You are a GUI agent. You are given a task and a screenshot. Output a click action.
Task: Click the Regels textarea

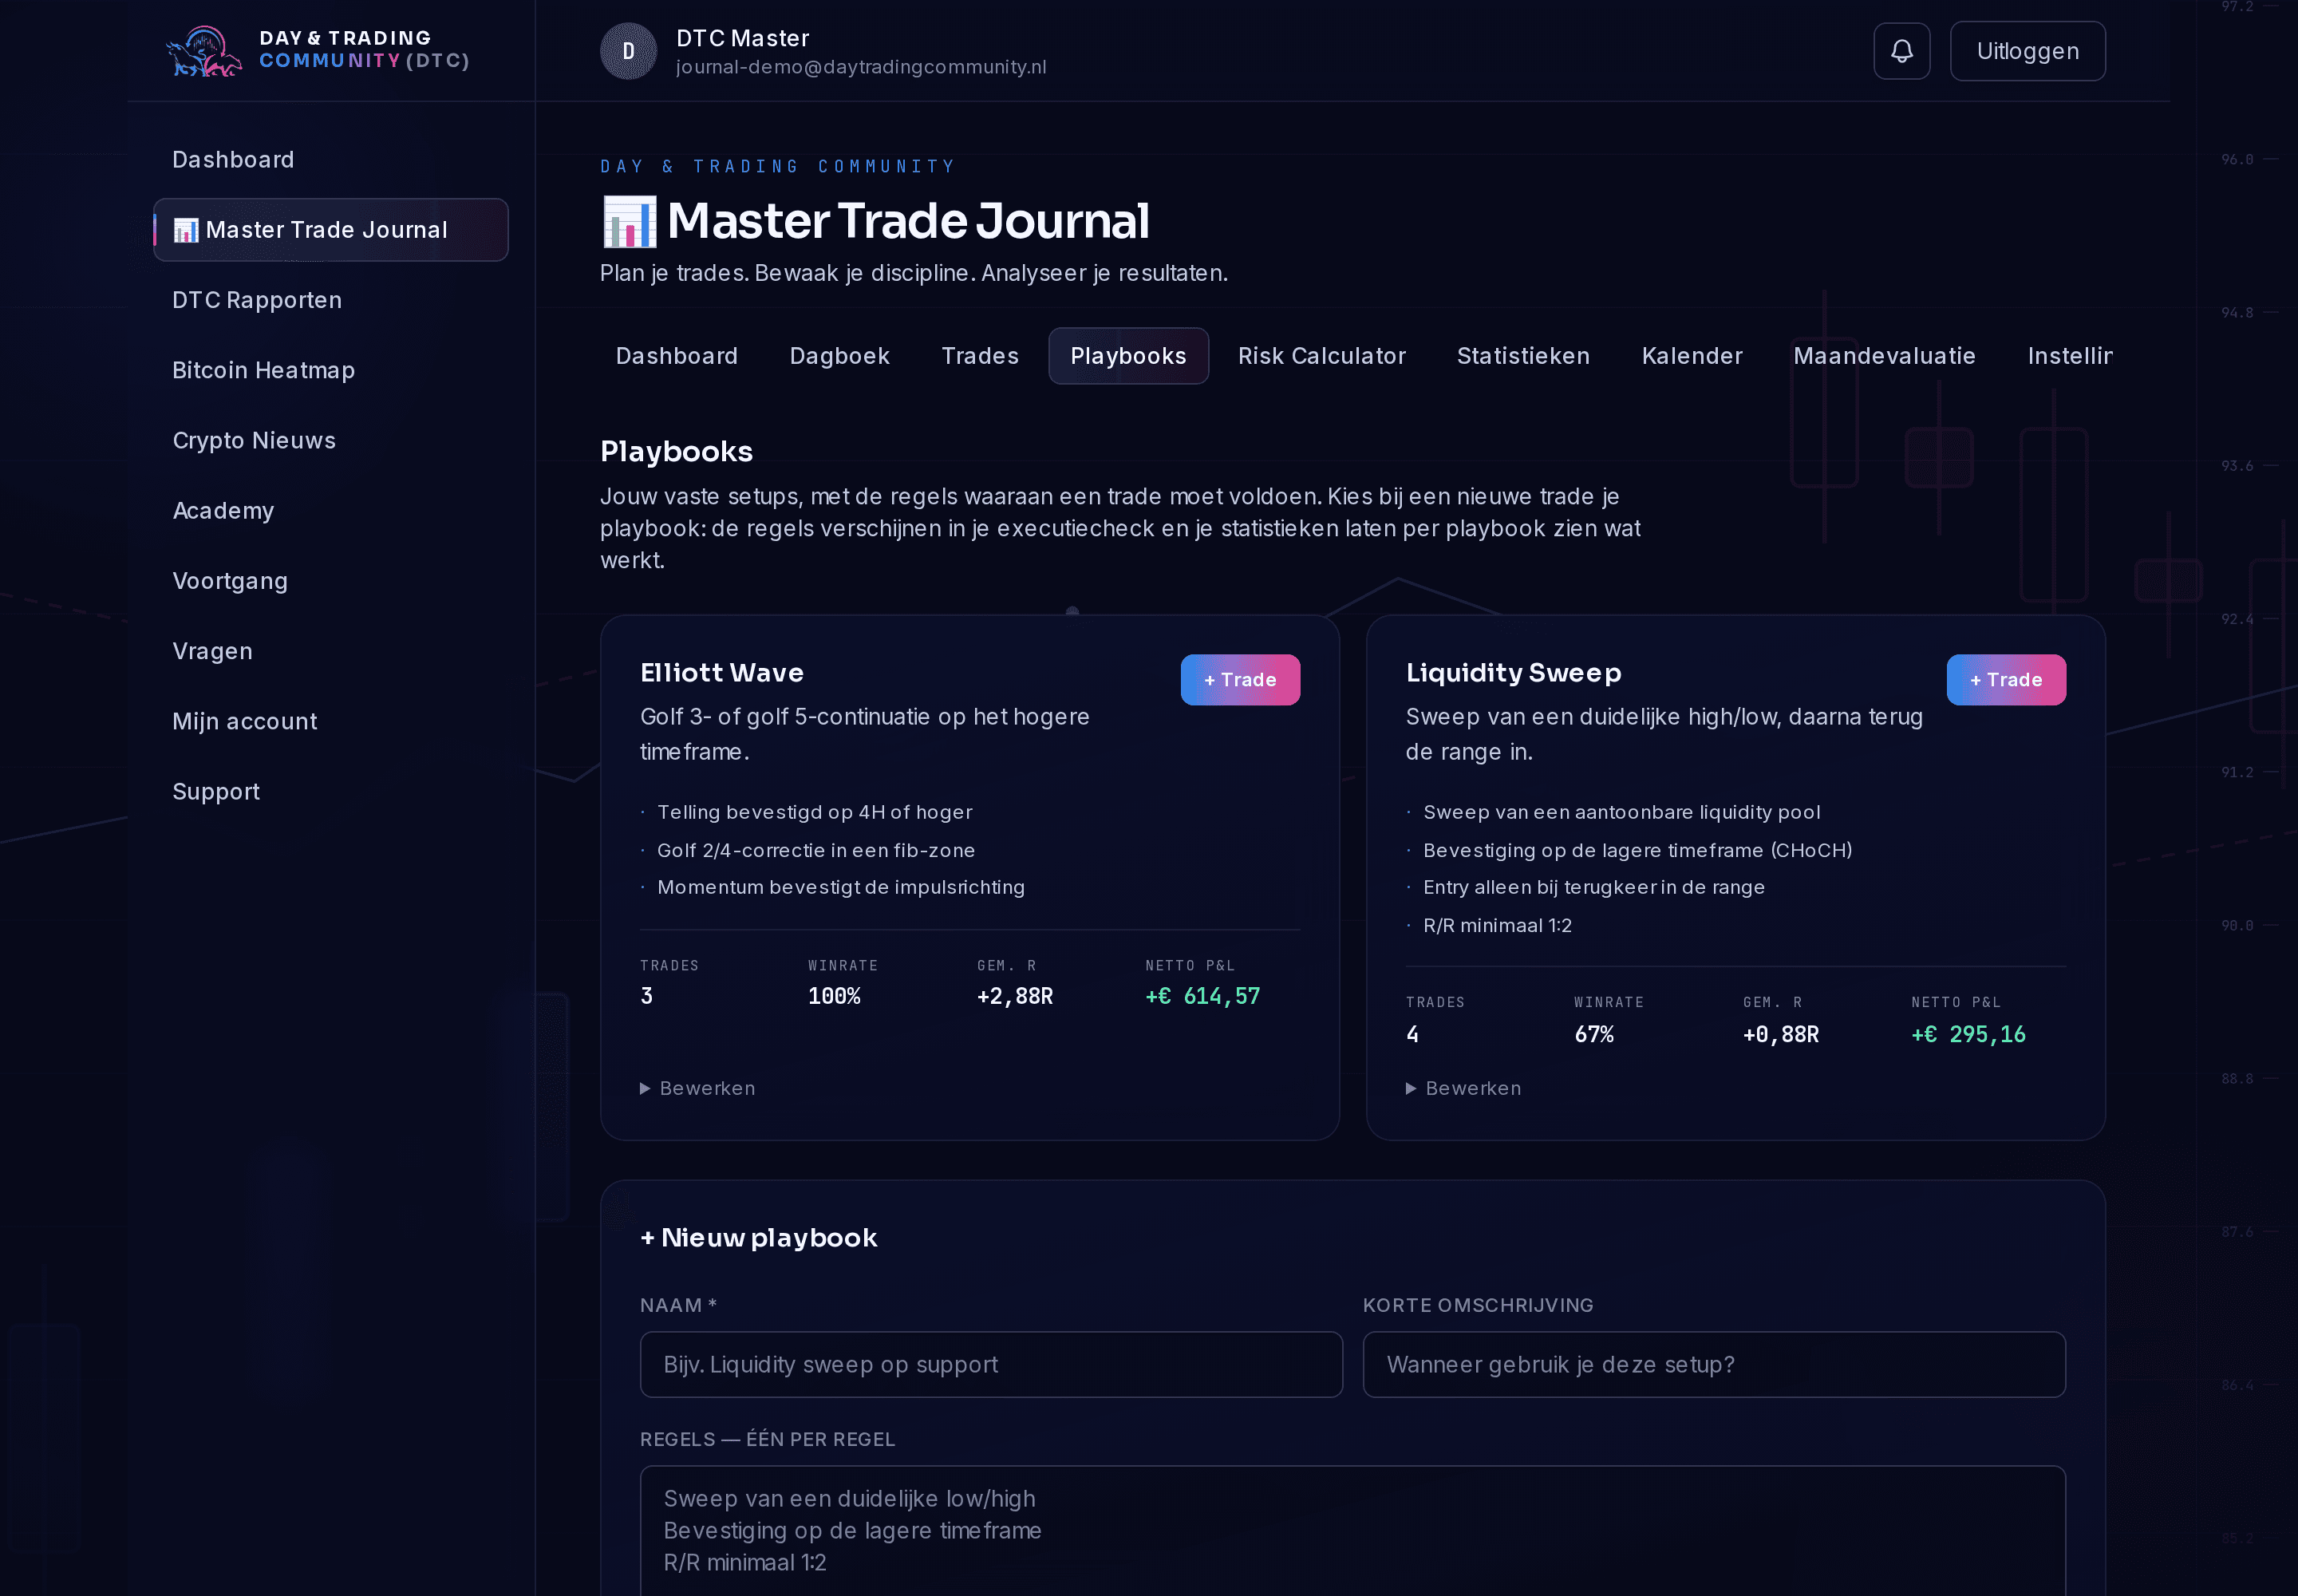1353,1530
